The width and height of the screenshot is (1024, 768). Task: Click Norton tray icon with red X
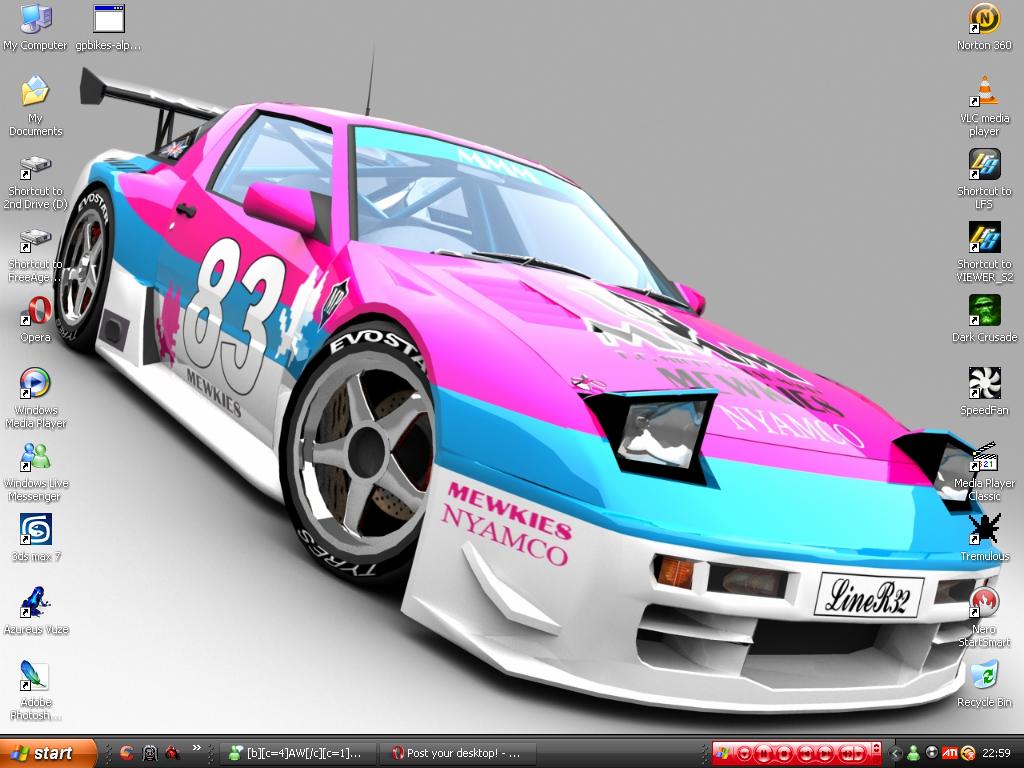pos(968,753)
